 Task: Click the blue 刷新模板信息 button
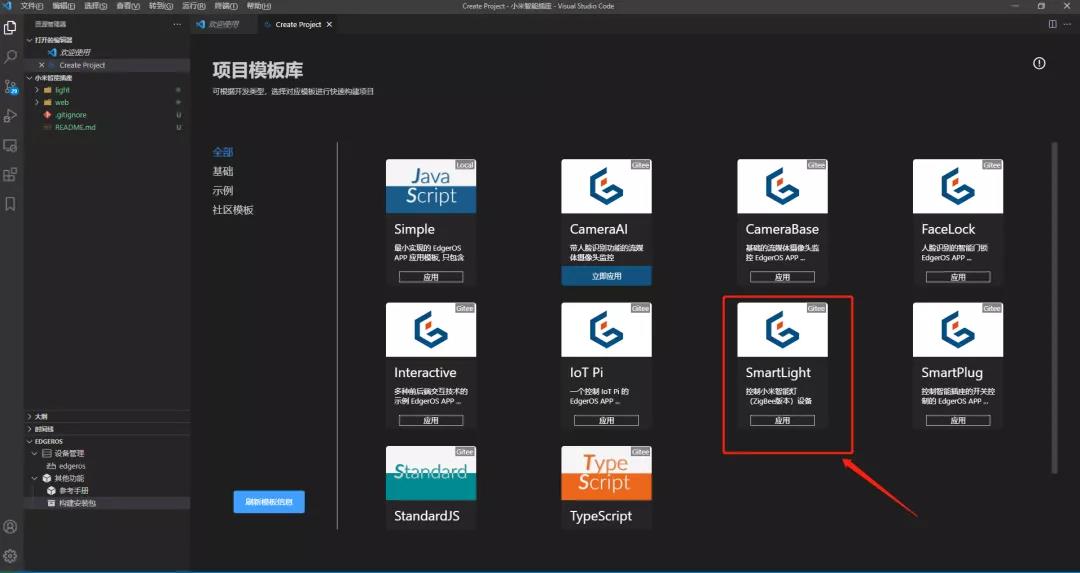(x=269, y=502)
